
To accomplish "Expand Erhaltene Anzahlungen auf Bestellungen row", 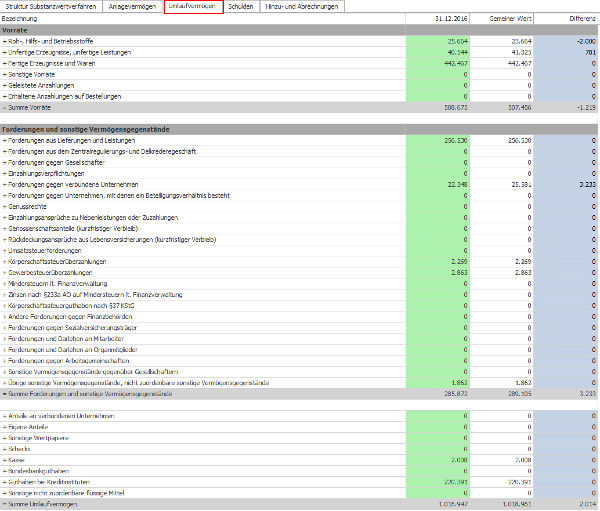I will 5,96.
